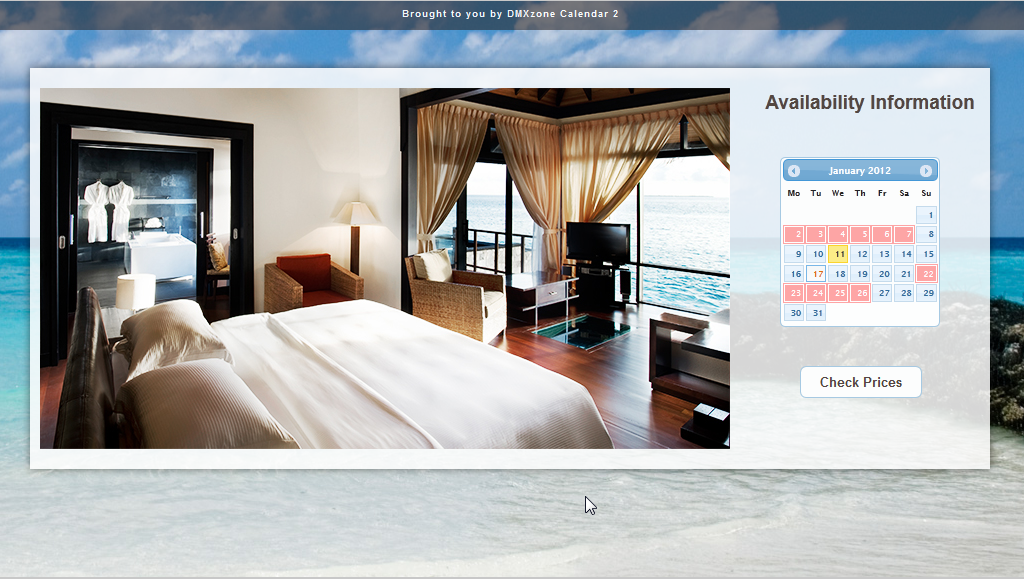Click the Availability Information heading
1024x579 pixels.
[x=869, y=102]
